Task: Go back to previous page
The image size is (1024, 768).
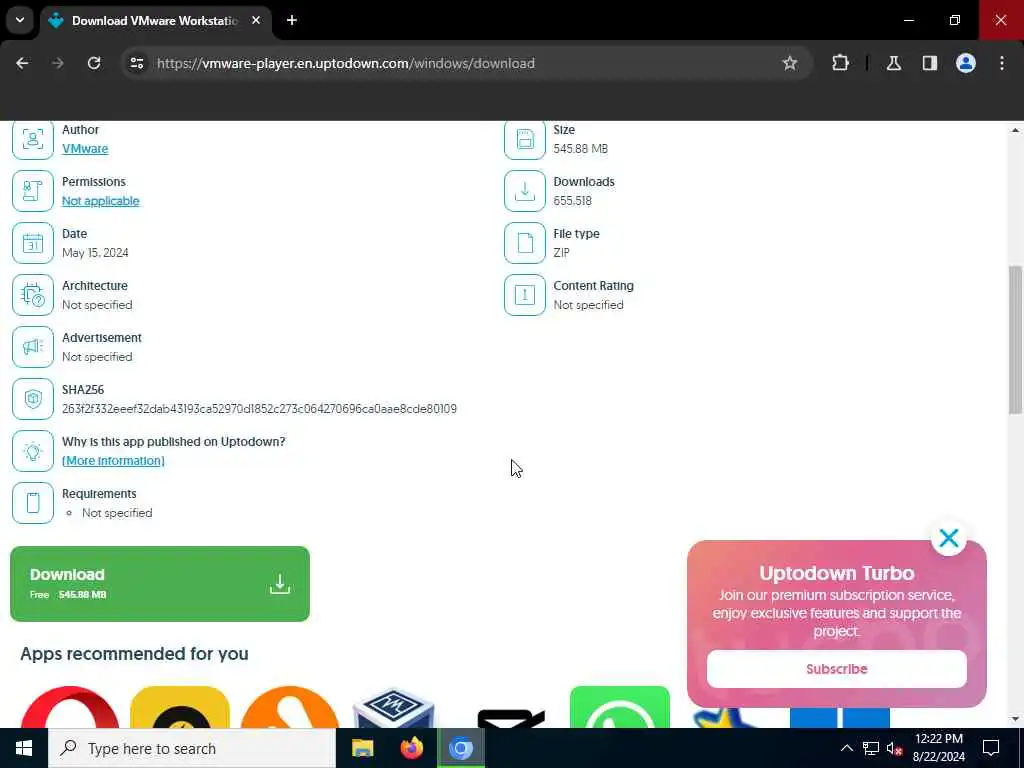Action: 22,63
